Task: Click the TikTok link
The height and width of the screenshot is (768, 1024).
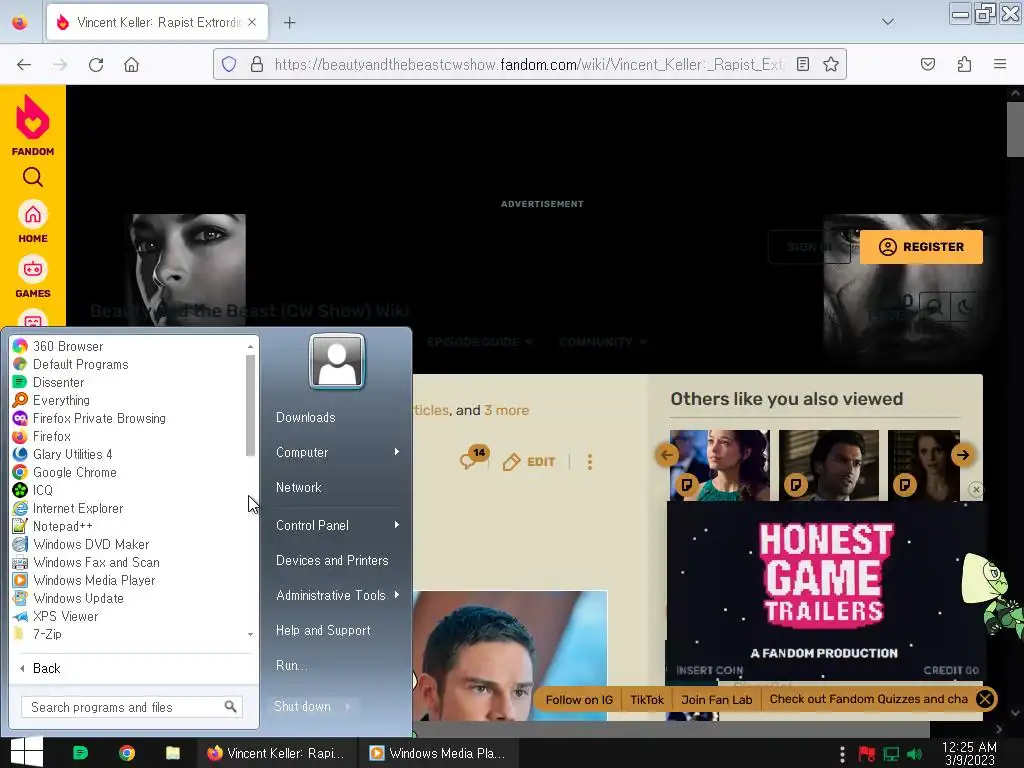Action: (x=647, y=699)
